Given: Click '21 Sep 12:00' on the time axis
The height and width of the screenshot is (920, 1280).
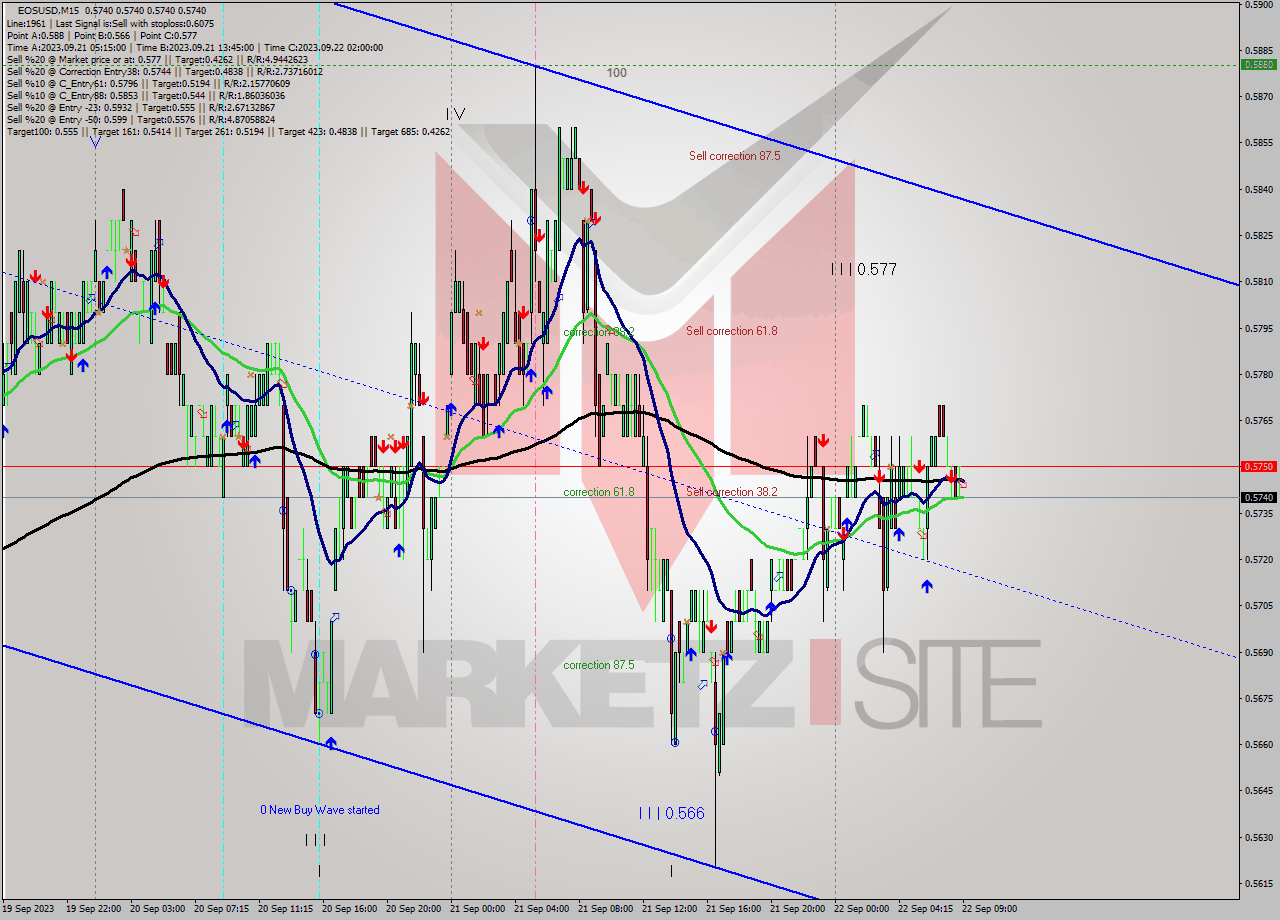Looking at the screenshot, I should pos(671,909).
